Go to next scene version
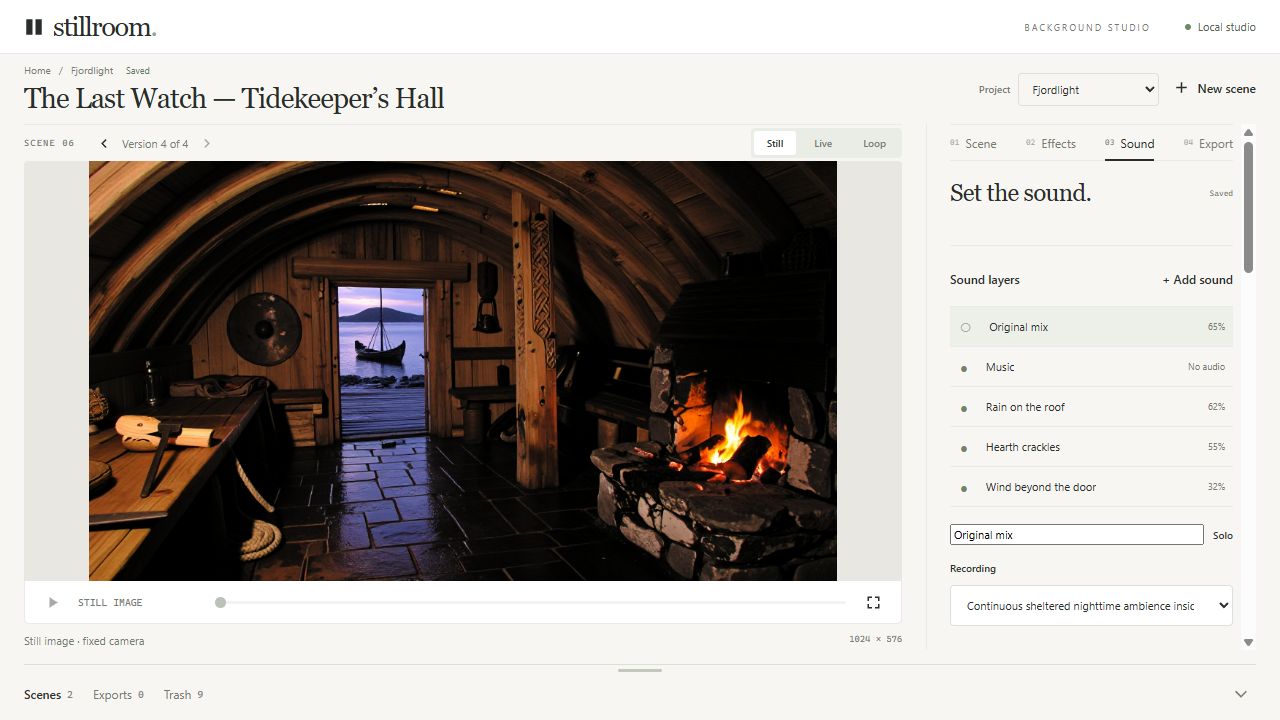The image size is (1280, 720). 207,144
